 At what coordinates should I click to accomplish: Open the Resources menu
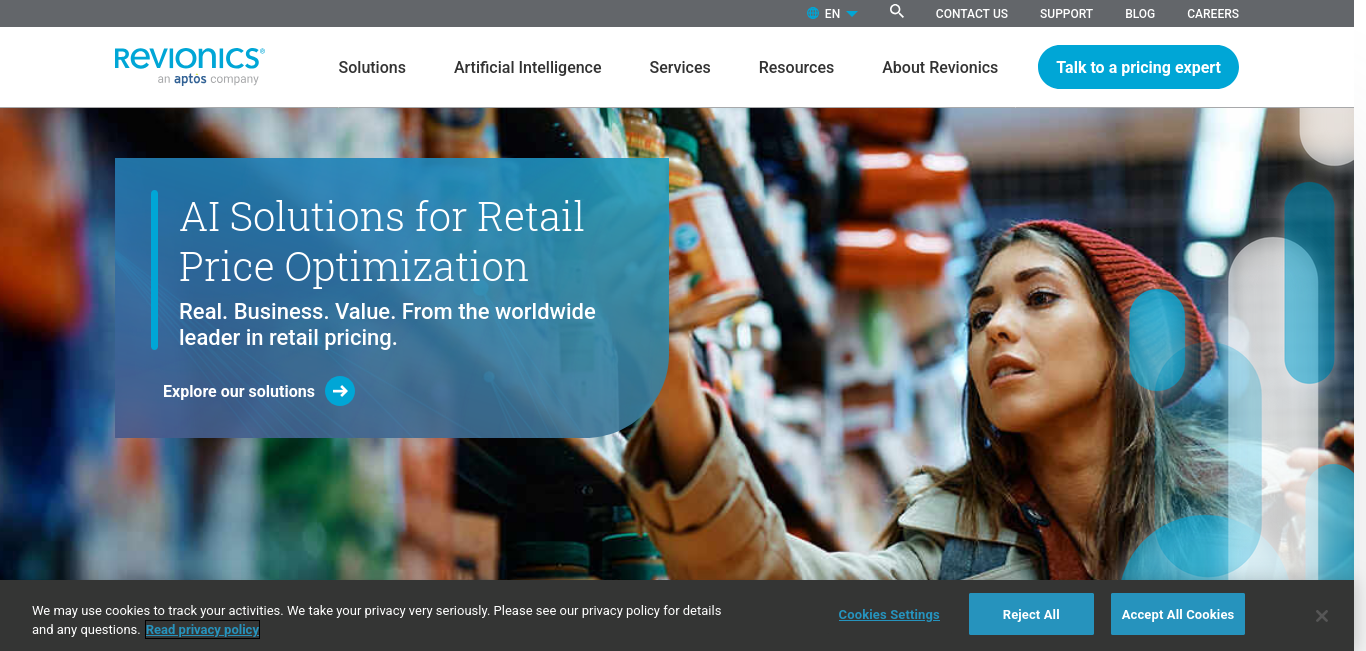796,68
